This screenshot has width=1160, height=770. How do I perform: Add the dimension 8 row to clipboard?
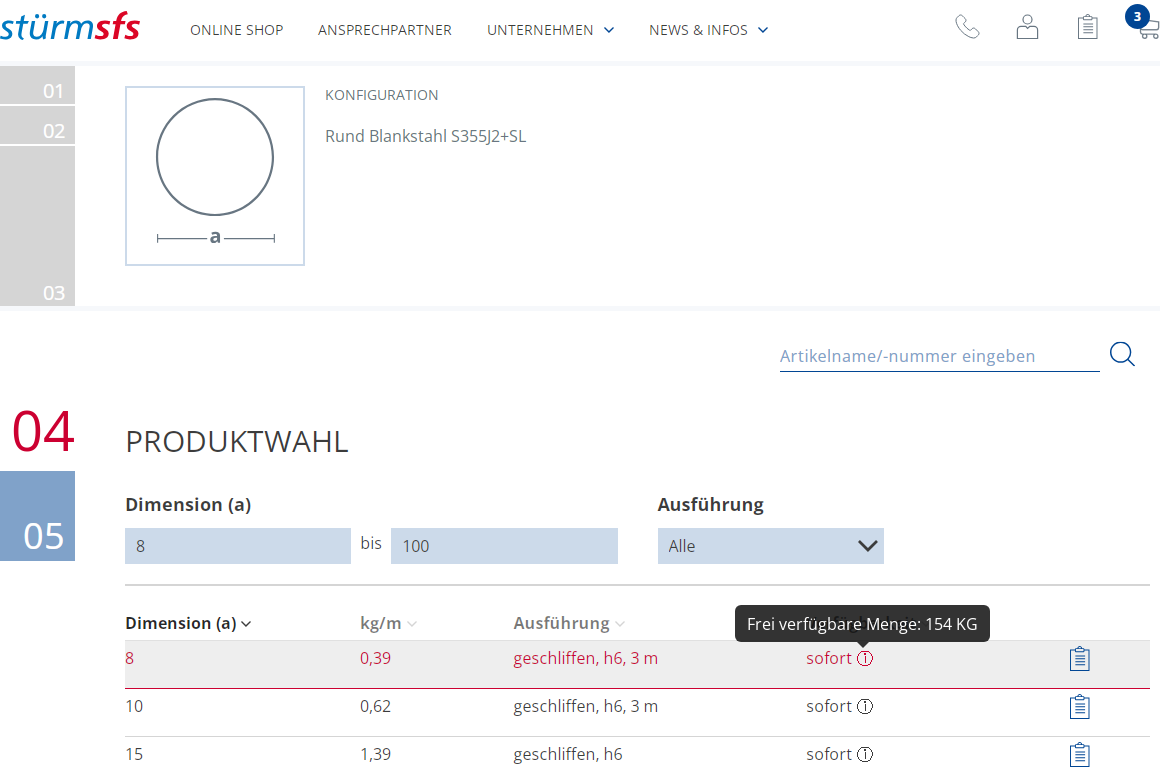pos(1079,659)
